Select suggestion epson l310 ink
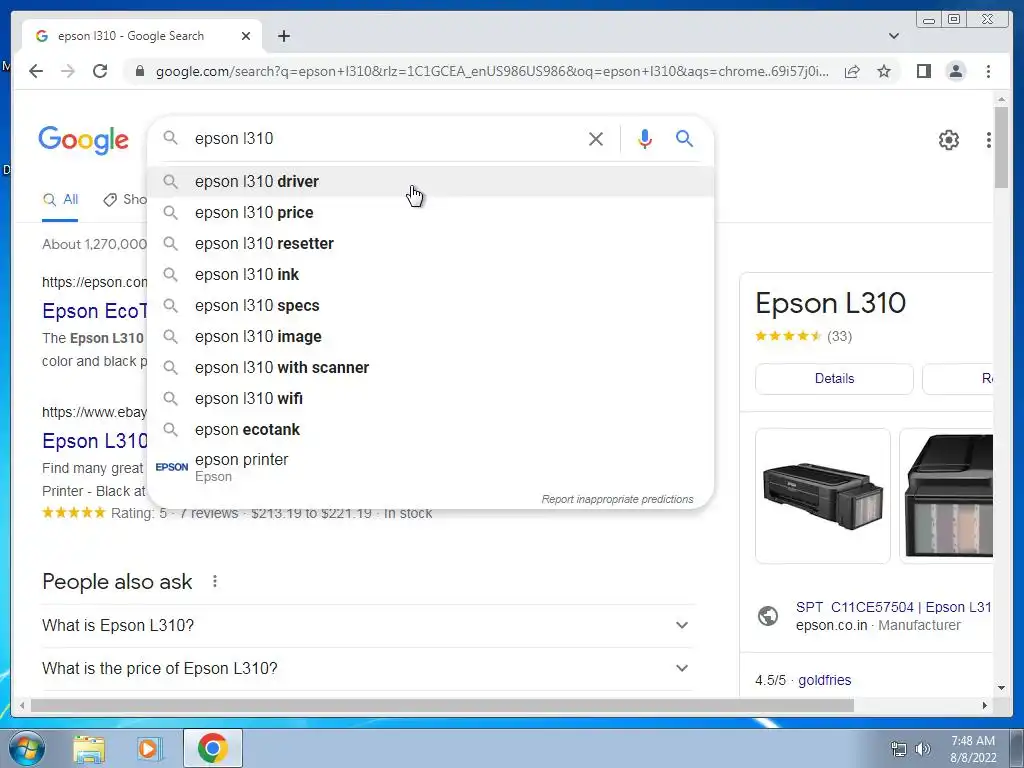This screenshot has width=1024, height=768. click(x=431, y=275)
